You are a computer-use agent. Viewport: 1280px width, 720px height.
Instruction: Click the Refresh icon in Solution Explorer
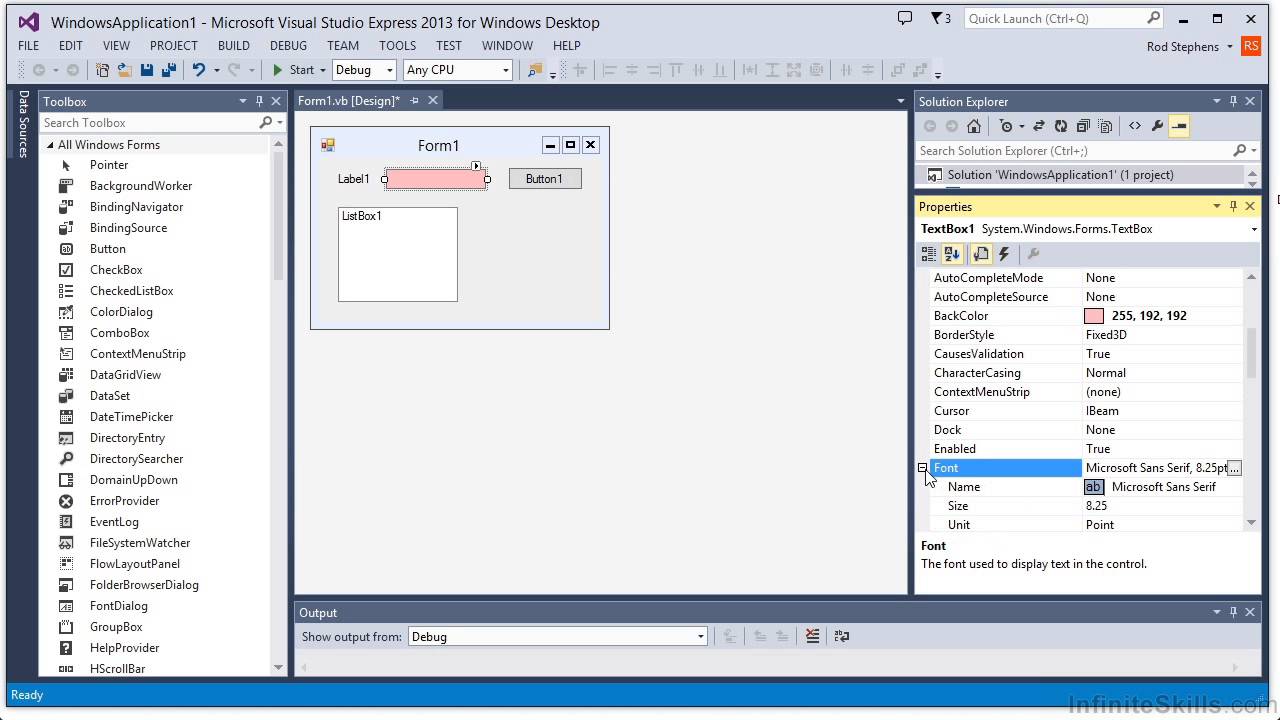coord(1061,126)
